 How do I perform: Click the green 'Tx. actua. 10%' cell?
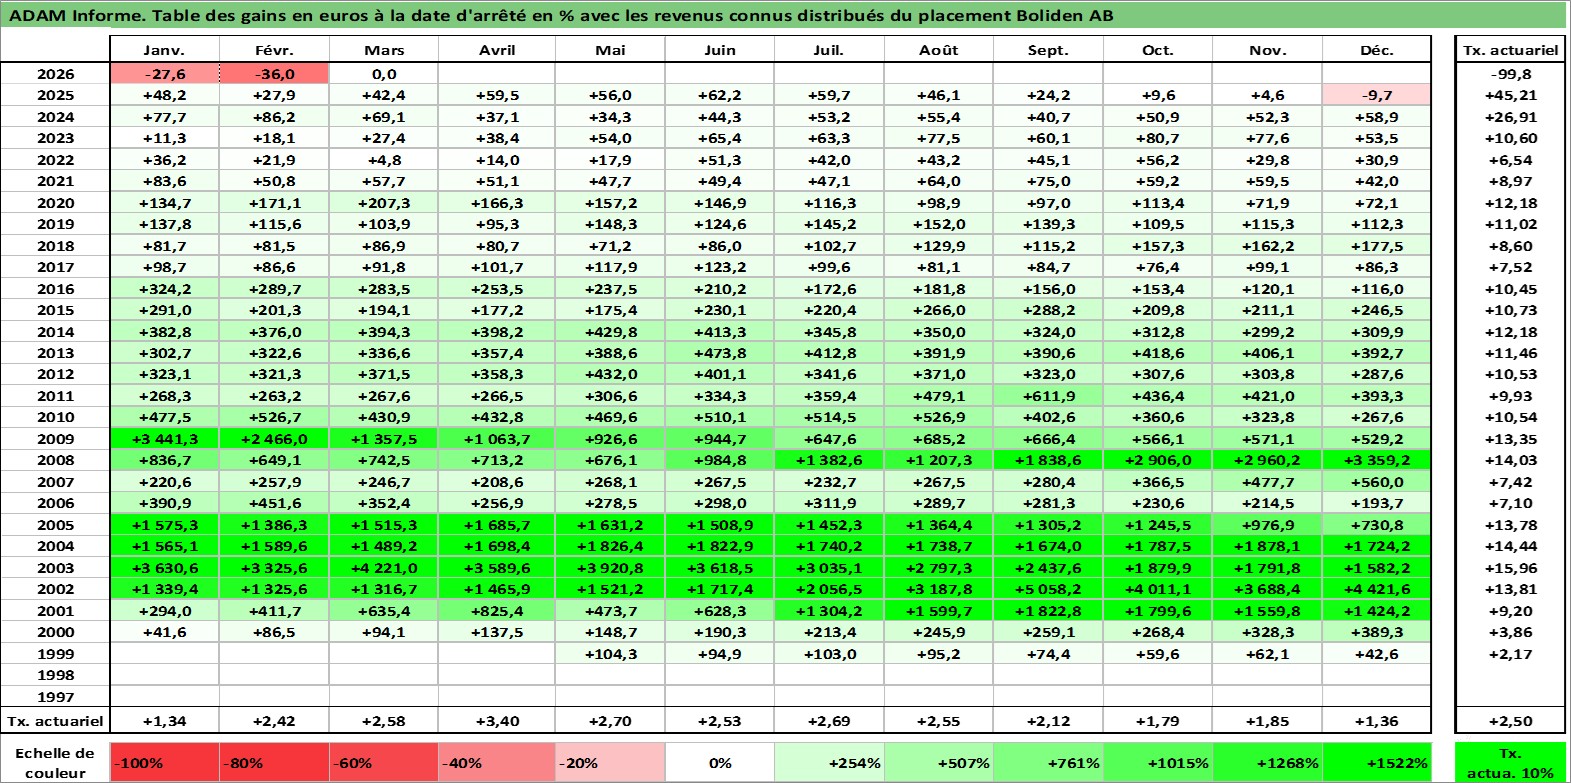1510,762
